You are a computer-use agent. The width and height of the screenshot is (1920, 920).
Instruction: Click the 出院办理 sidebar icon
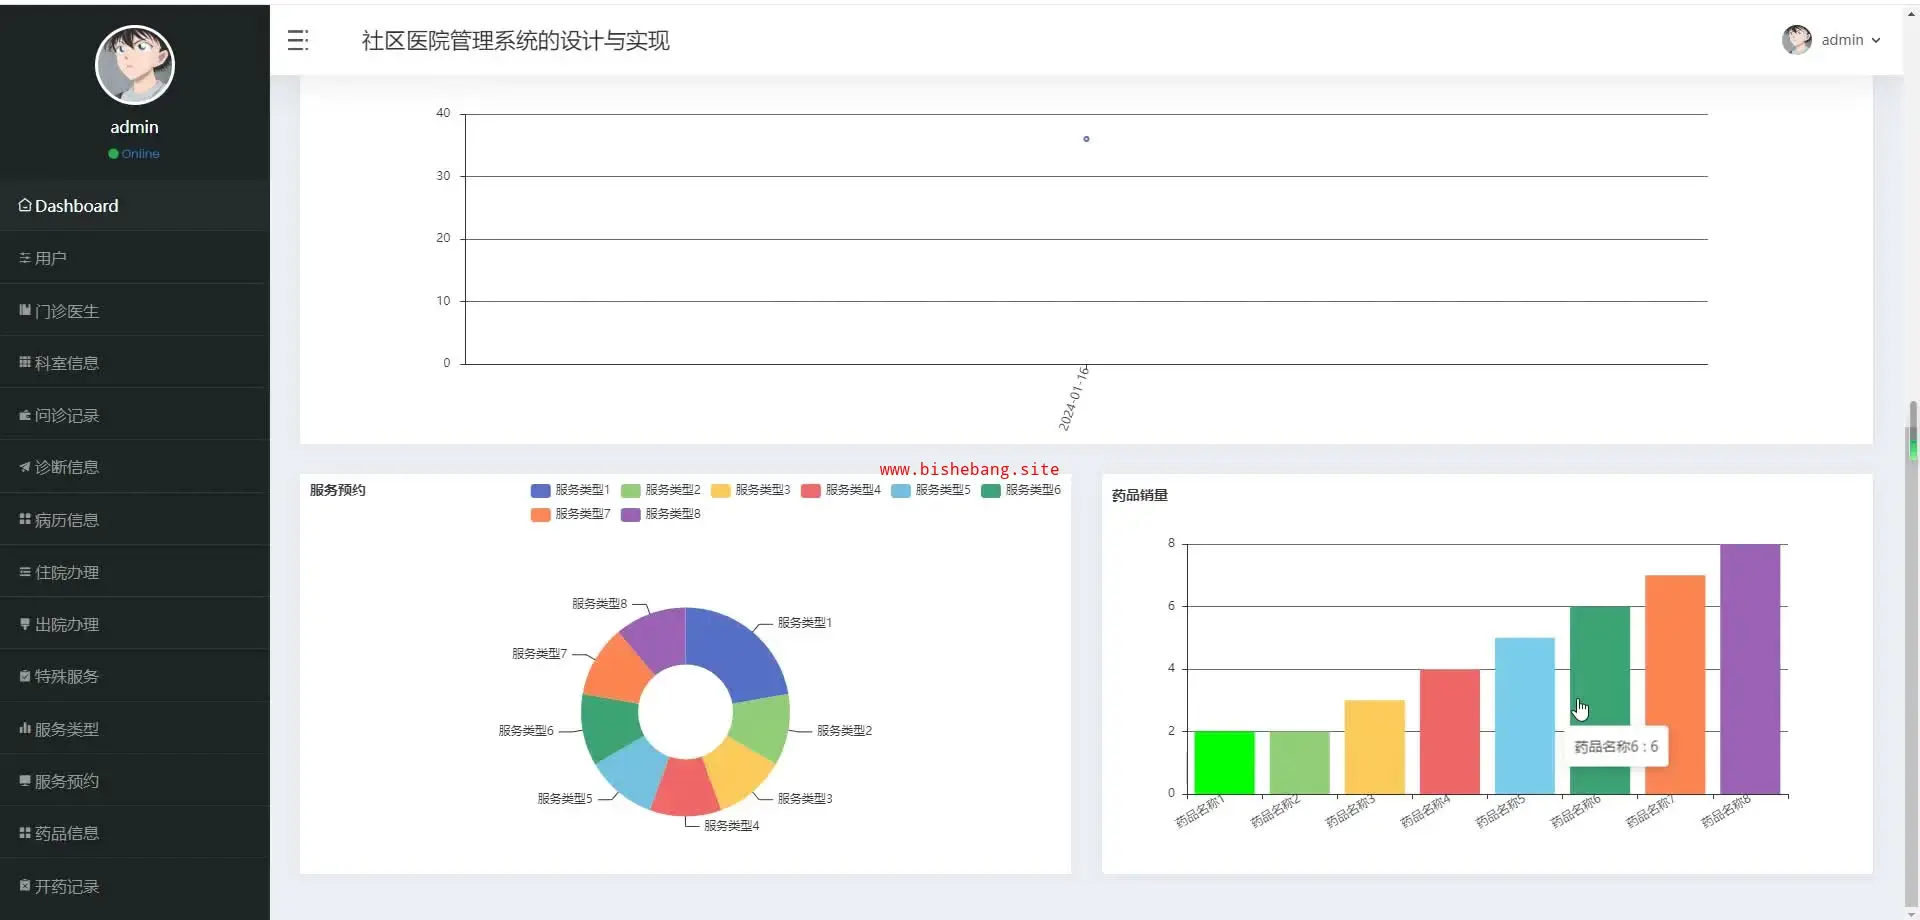coord(25,624)
